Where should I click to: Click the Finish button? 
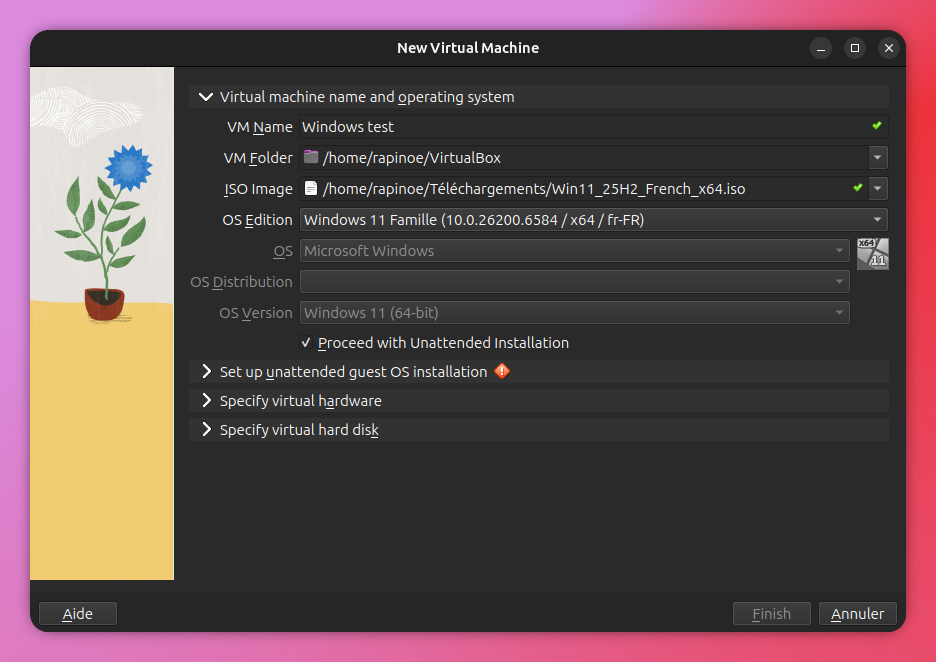[771, 613]
